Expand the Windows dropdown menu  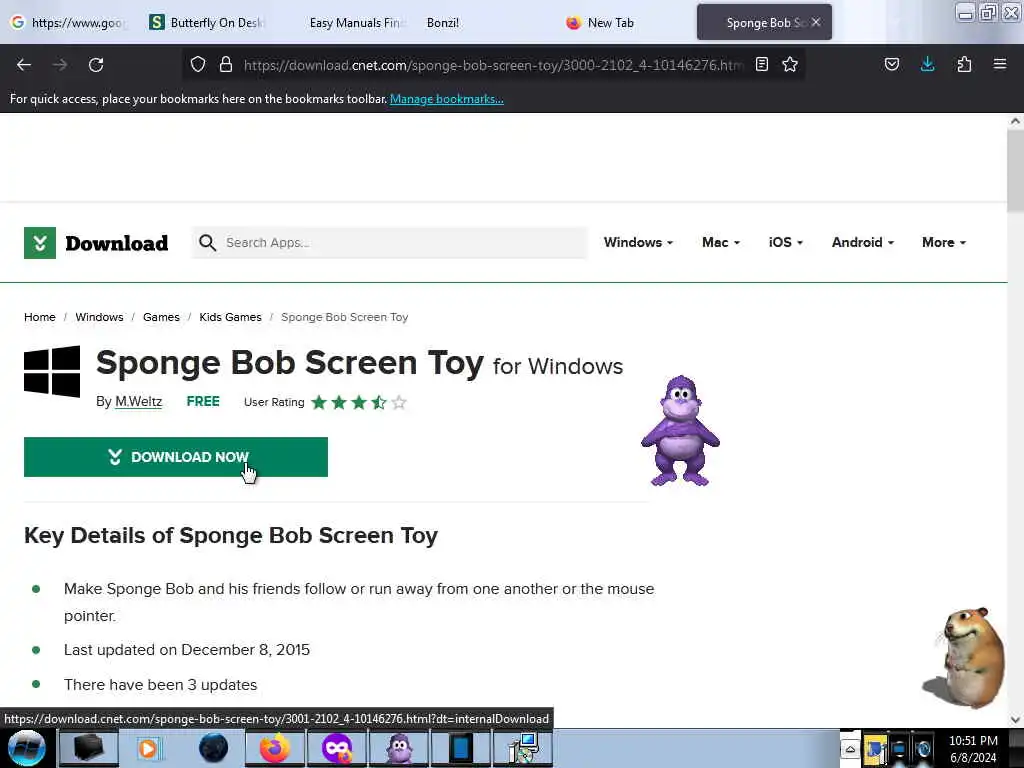pos(638,242)
